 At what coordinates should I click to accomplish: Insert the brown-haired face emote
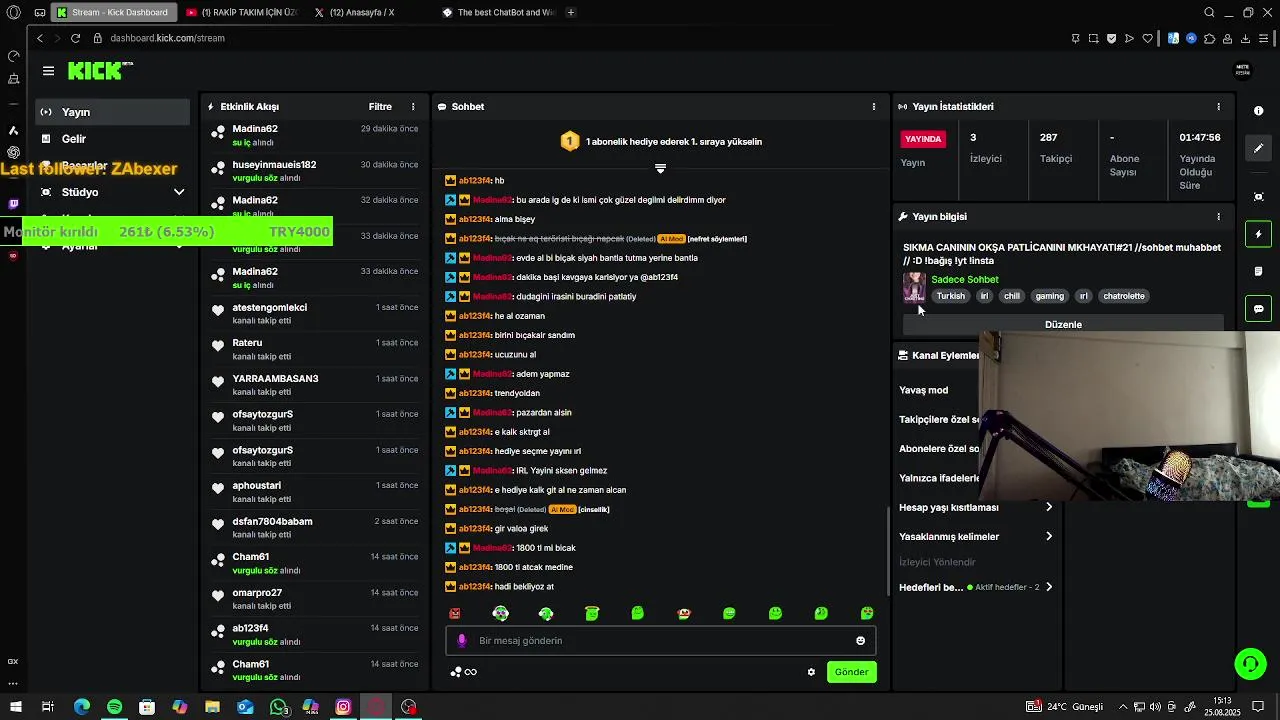coord(684,613)
